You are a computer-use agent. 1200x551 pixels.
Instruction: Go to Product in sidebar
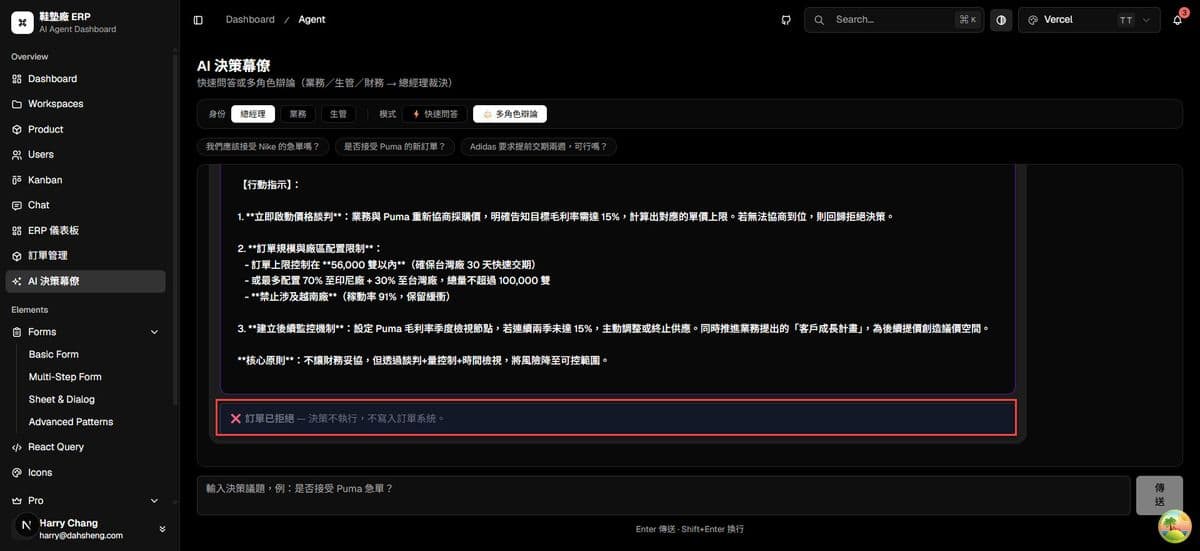click(x=85, y=130)
